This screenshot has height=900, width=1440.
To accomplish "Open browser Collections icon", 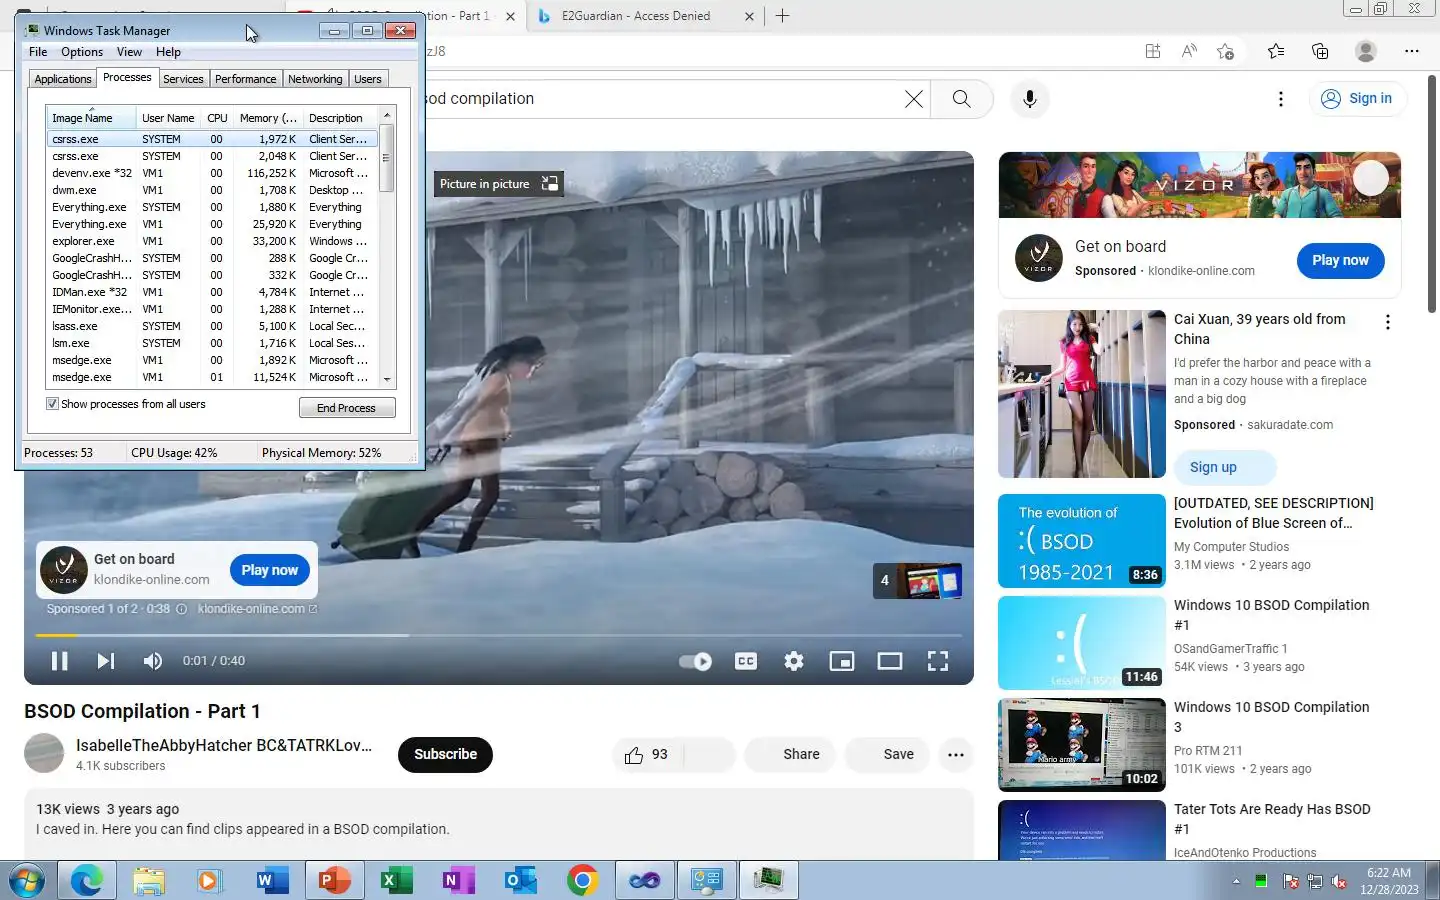I will point(1320,51).
